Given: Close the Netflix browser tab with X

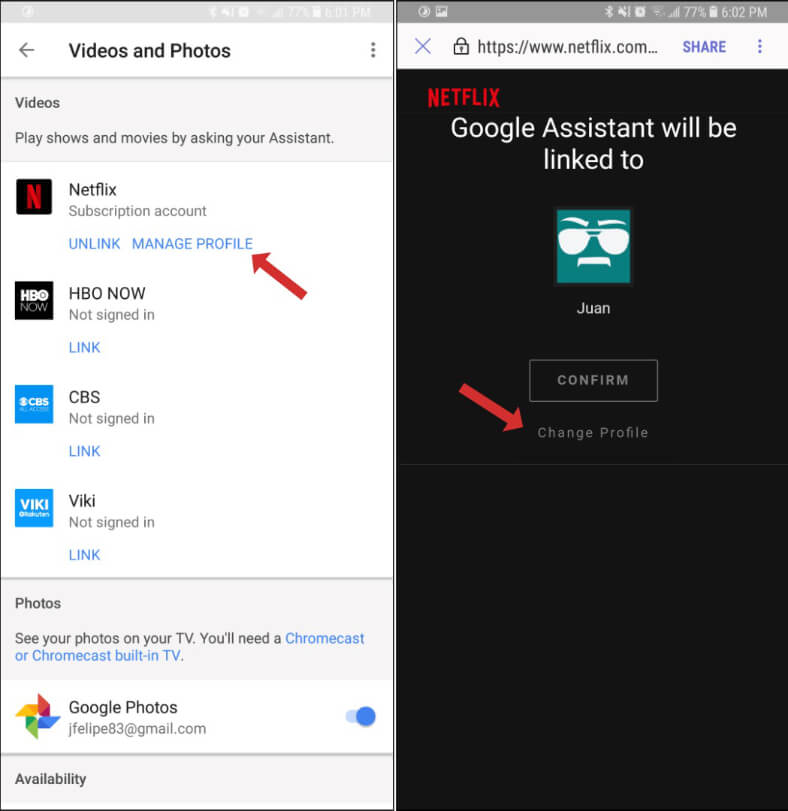Looking at the screenshot, I should pyautogui.click(x=422, y=47).
